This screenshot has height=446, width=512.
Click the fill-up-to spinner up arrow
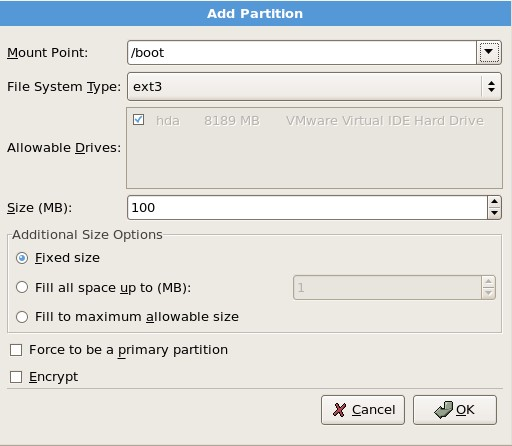point(488,282)
